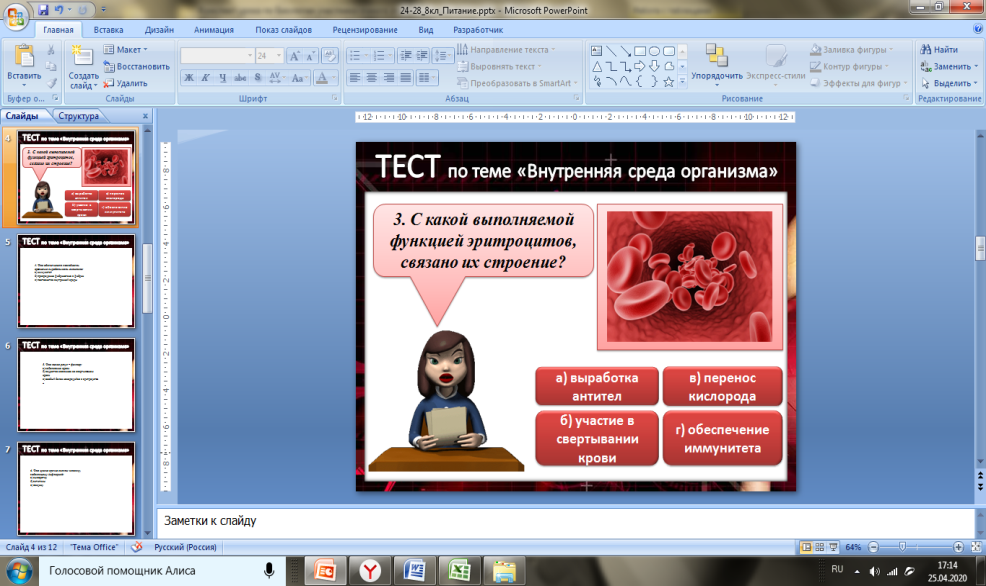986x586 pixels.
Task: Start slideshow view from the status bar
Action: click(x=830, y=547)
